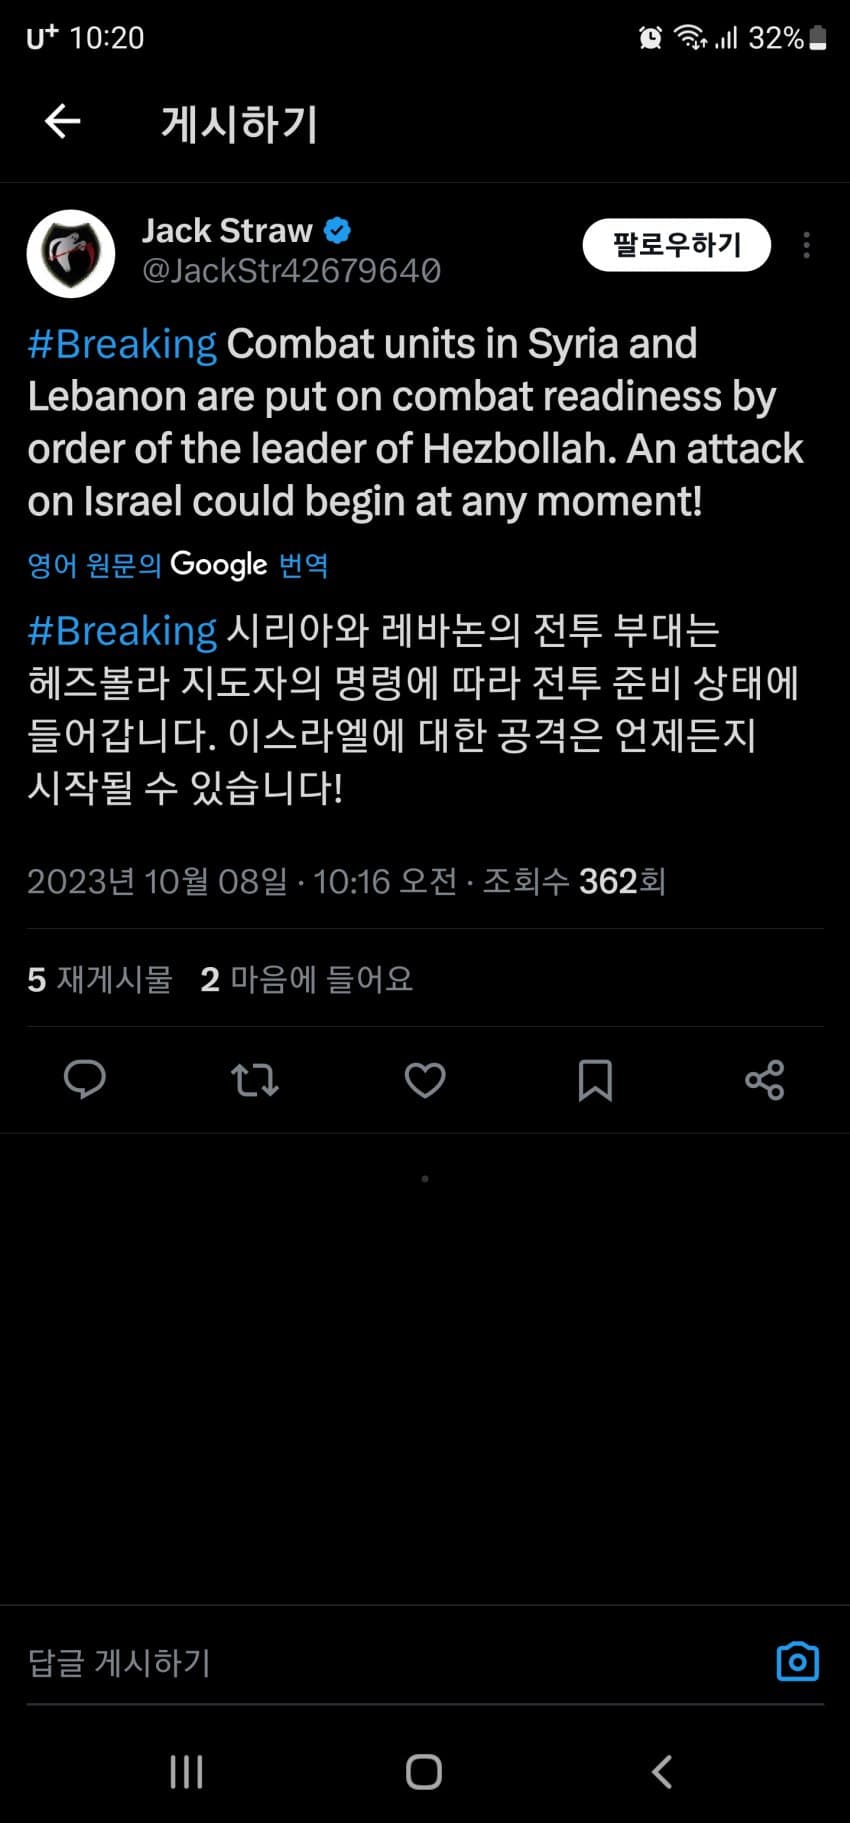Tap the share icon
Image resolution: width=850 pixels, height=1823 pixels.
click(765, 1080)
